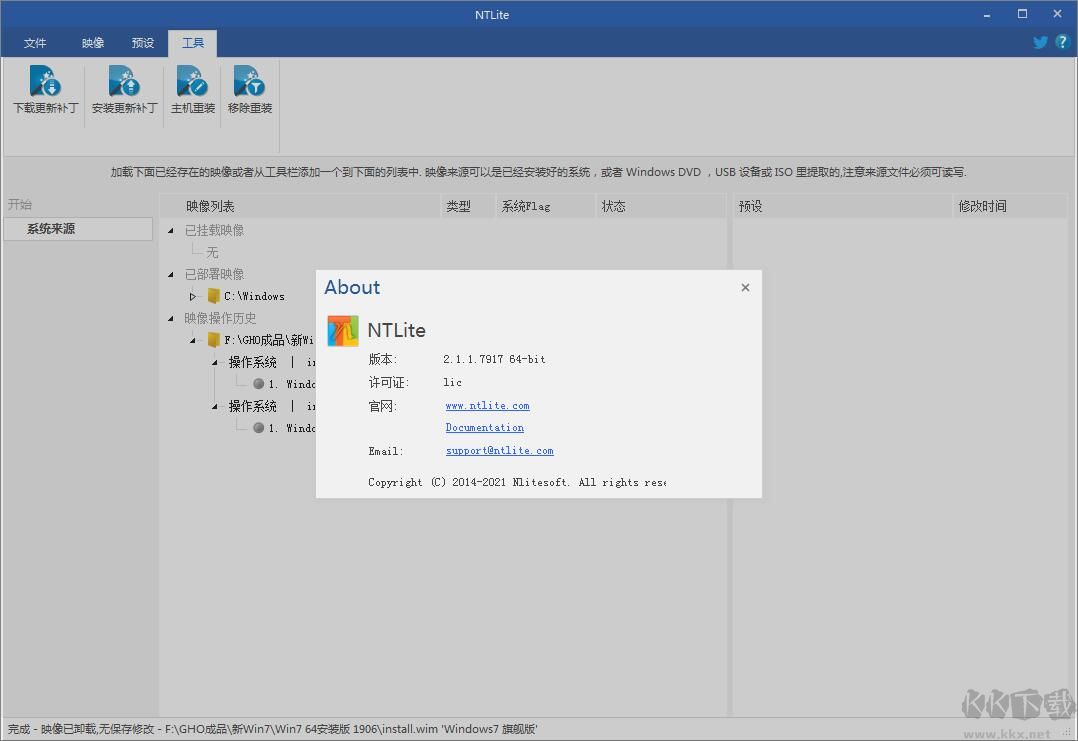Collapse the second 操作系统 node
The image size is (1078, 741).
214,406
